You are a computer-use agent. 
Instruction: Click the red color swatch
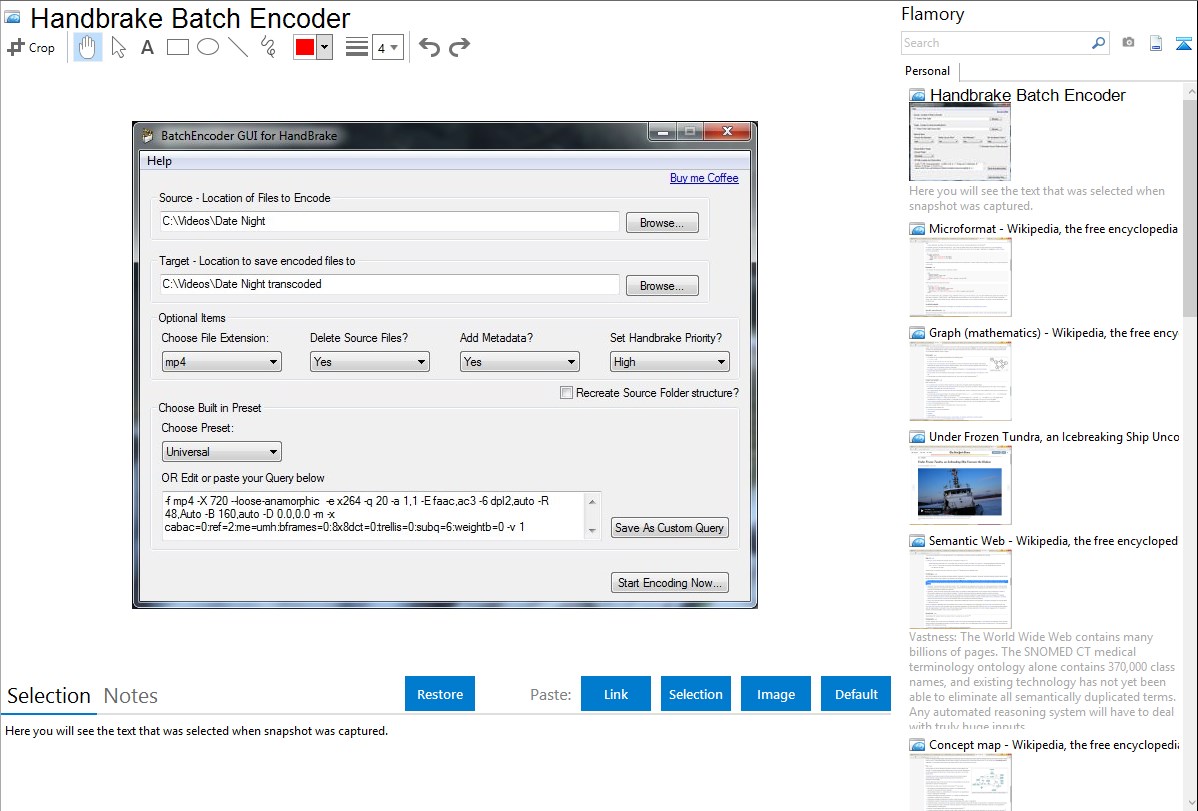[x=305, y=47]
